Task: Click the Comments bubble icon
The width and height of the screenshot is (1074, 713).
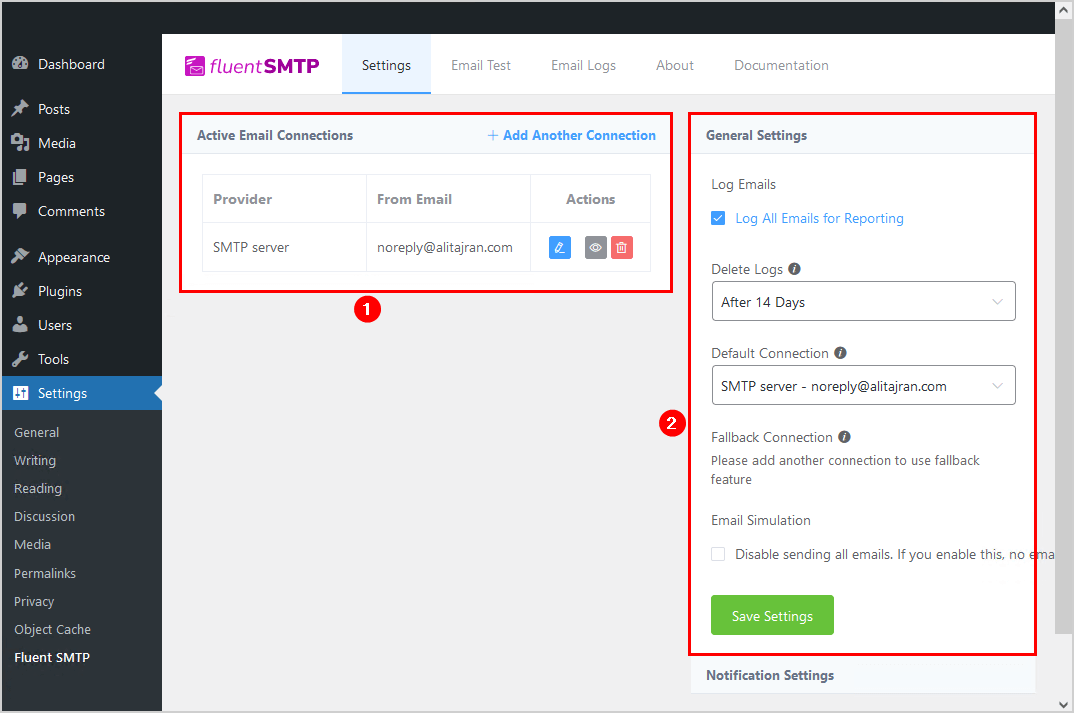Action: click(x=21, y=210)
